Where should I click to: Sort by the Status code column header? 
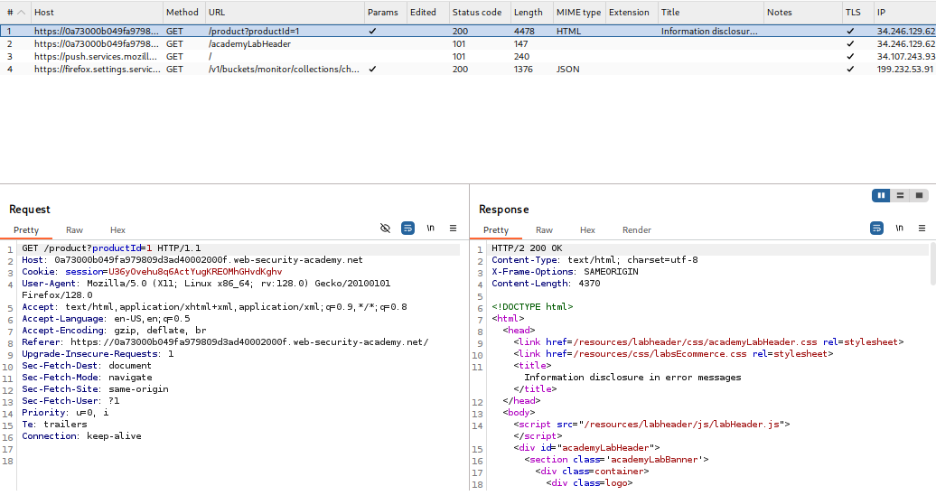476,12
